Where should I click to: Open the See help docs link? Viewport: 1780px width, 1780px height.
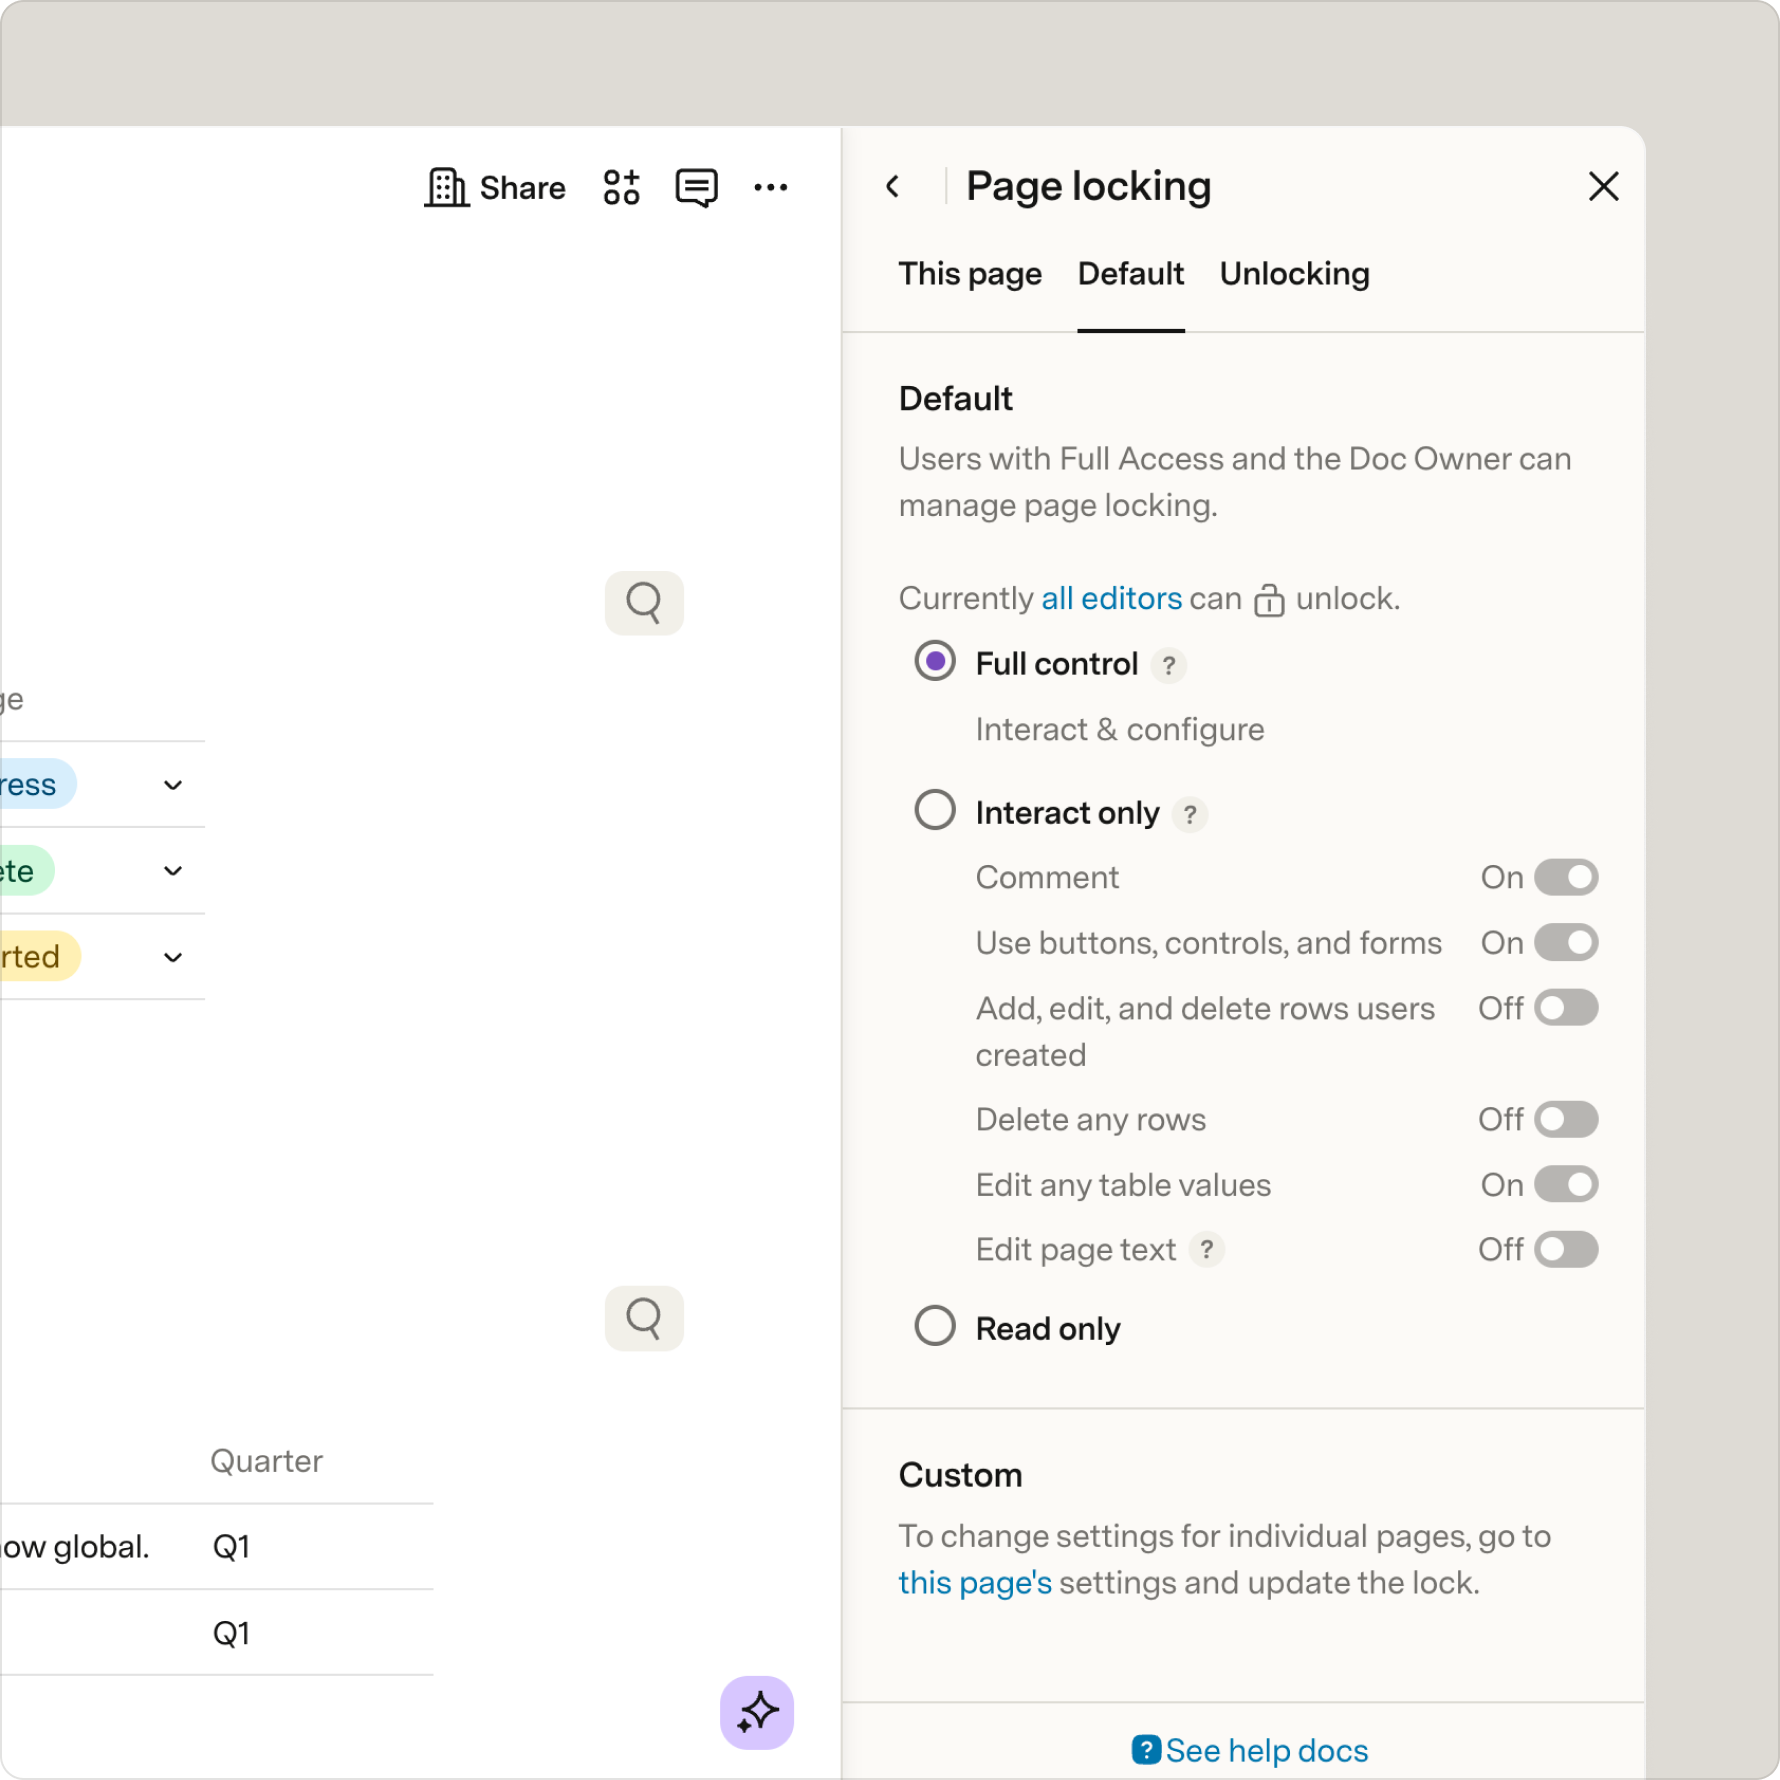click(1266, 1750)
